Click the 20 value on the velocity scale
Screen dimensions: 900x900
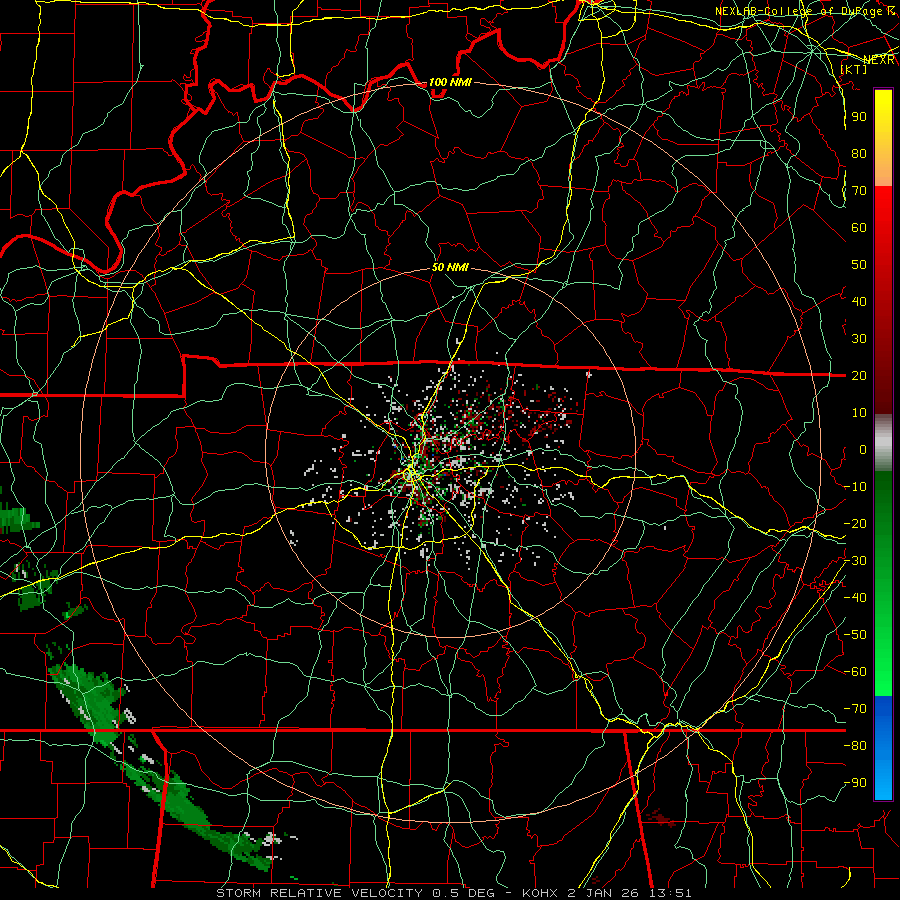click(x=859, y=376)
